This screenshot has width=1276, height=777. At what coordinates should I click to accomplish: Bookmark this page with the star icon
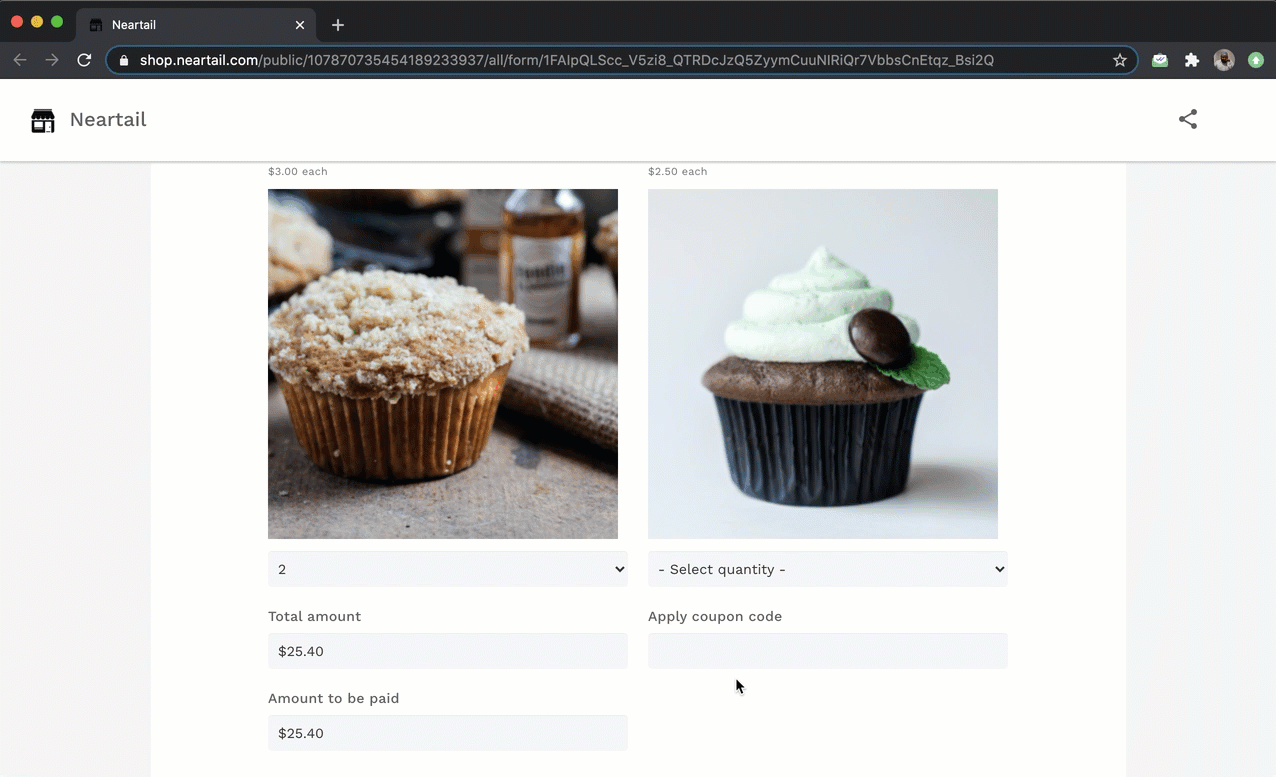click(1120, 60)
